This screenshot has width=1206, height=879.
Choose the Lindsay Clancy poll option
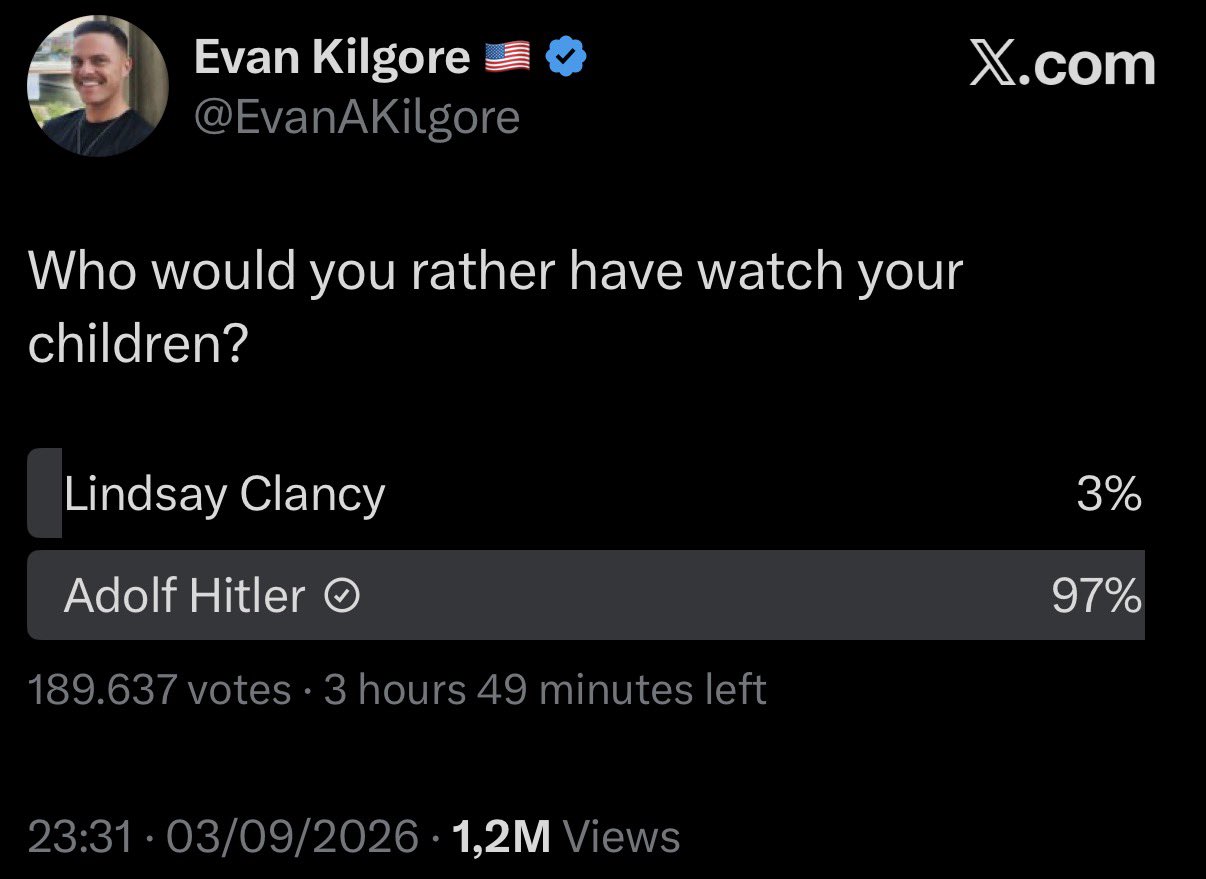586,494
